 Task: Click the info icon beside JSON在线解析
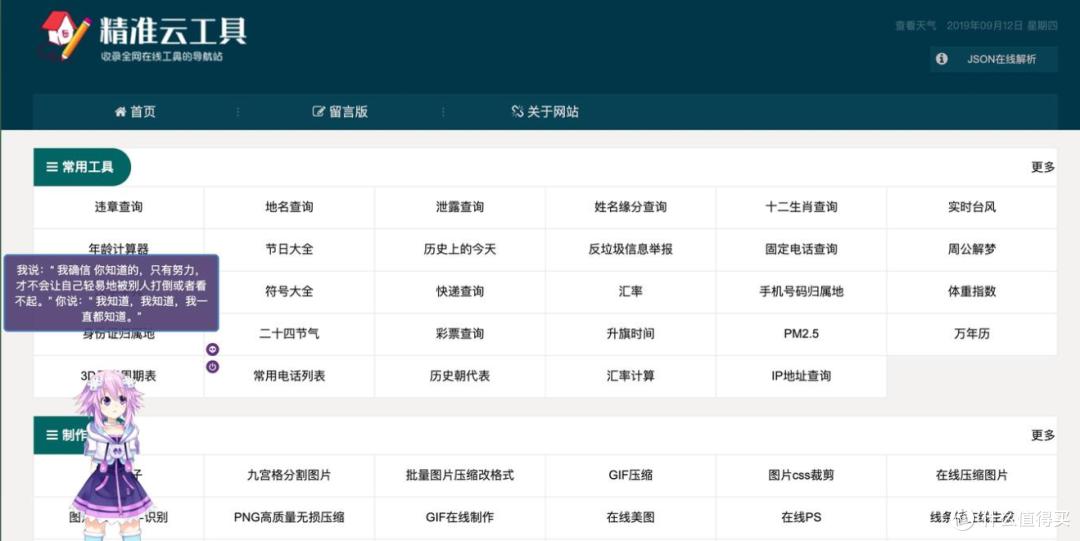942,59
